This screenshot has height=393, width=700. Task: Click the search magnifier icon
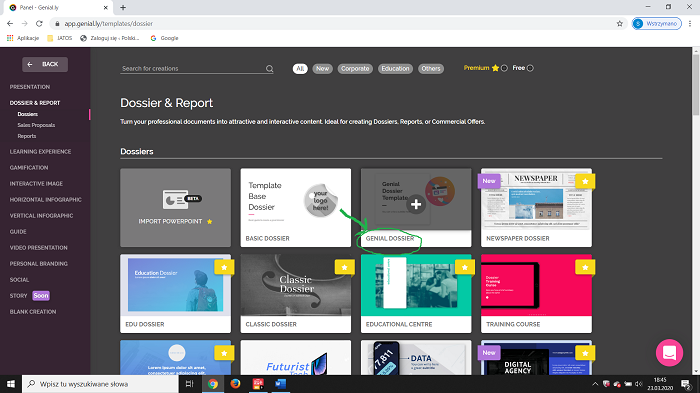coord(269,69)
